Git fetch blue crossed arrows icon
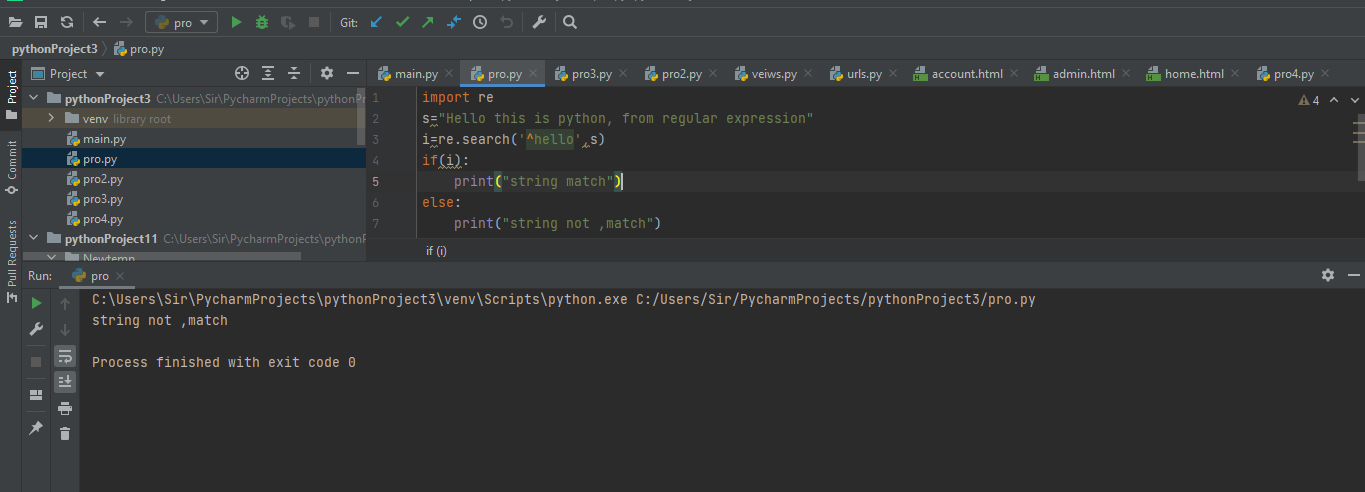1365x492 pixels. coord(454,22)
